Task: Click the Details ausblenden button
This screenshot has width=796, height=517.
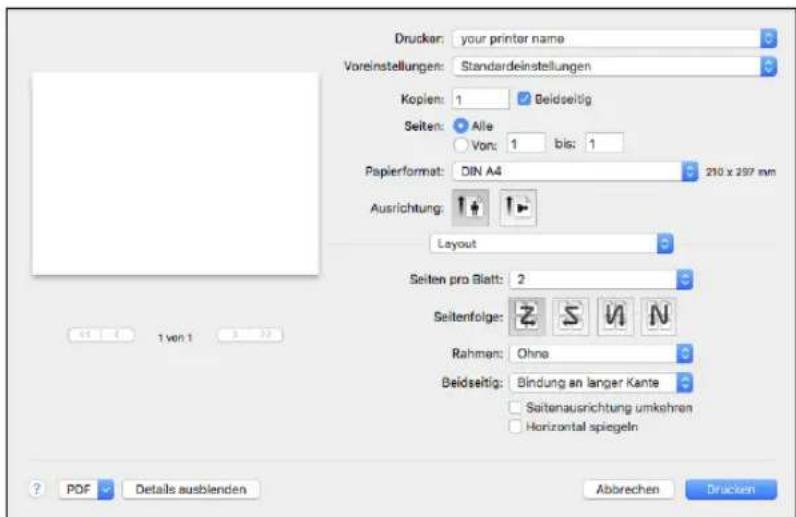Action: click(191, 490)
